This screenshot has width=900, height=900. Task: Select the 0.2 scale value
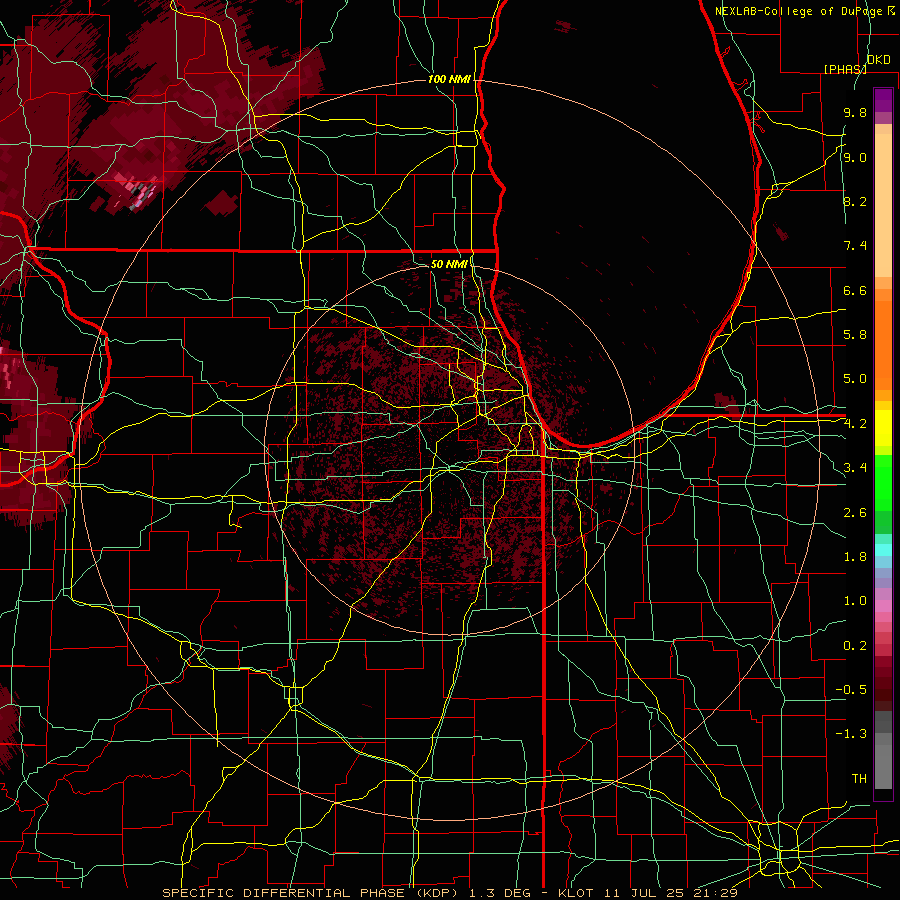(x=855, y=646)
